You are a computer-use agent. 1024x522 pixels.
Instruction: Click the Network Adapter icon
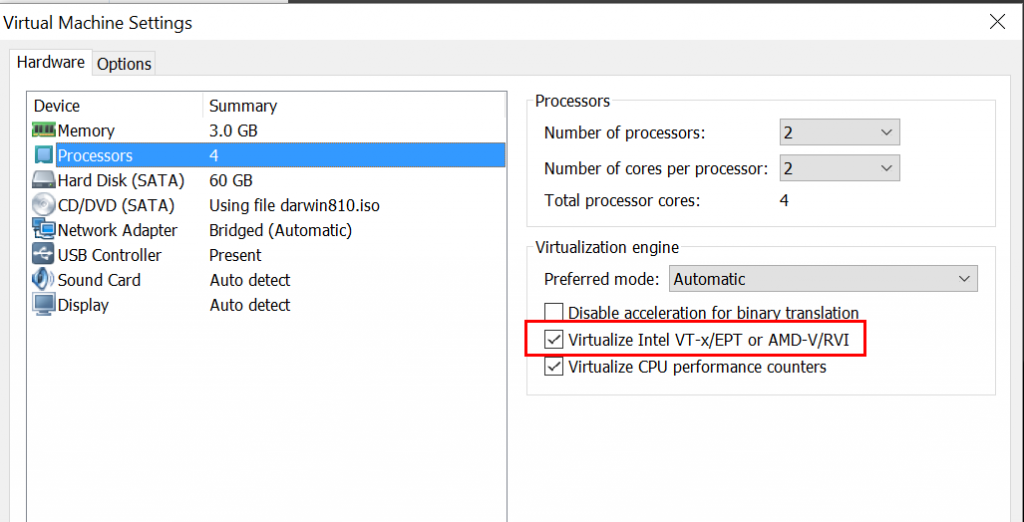pos(44,230)
